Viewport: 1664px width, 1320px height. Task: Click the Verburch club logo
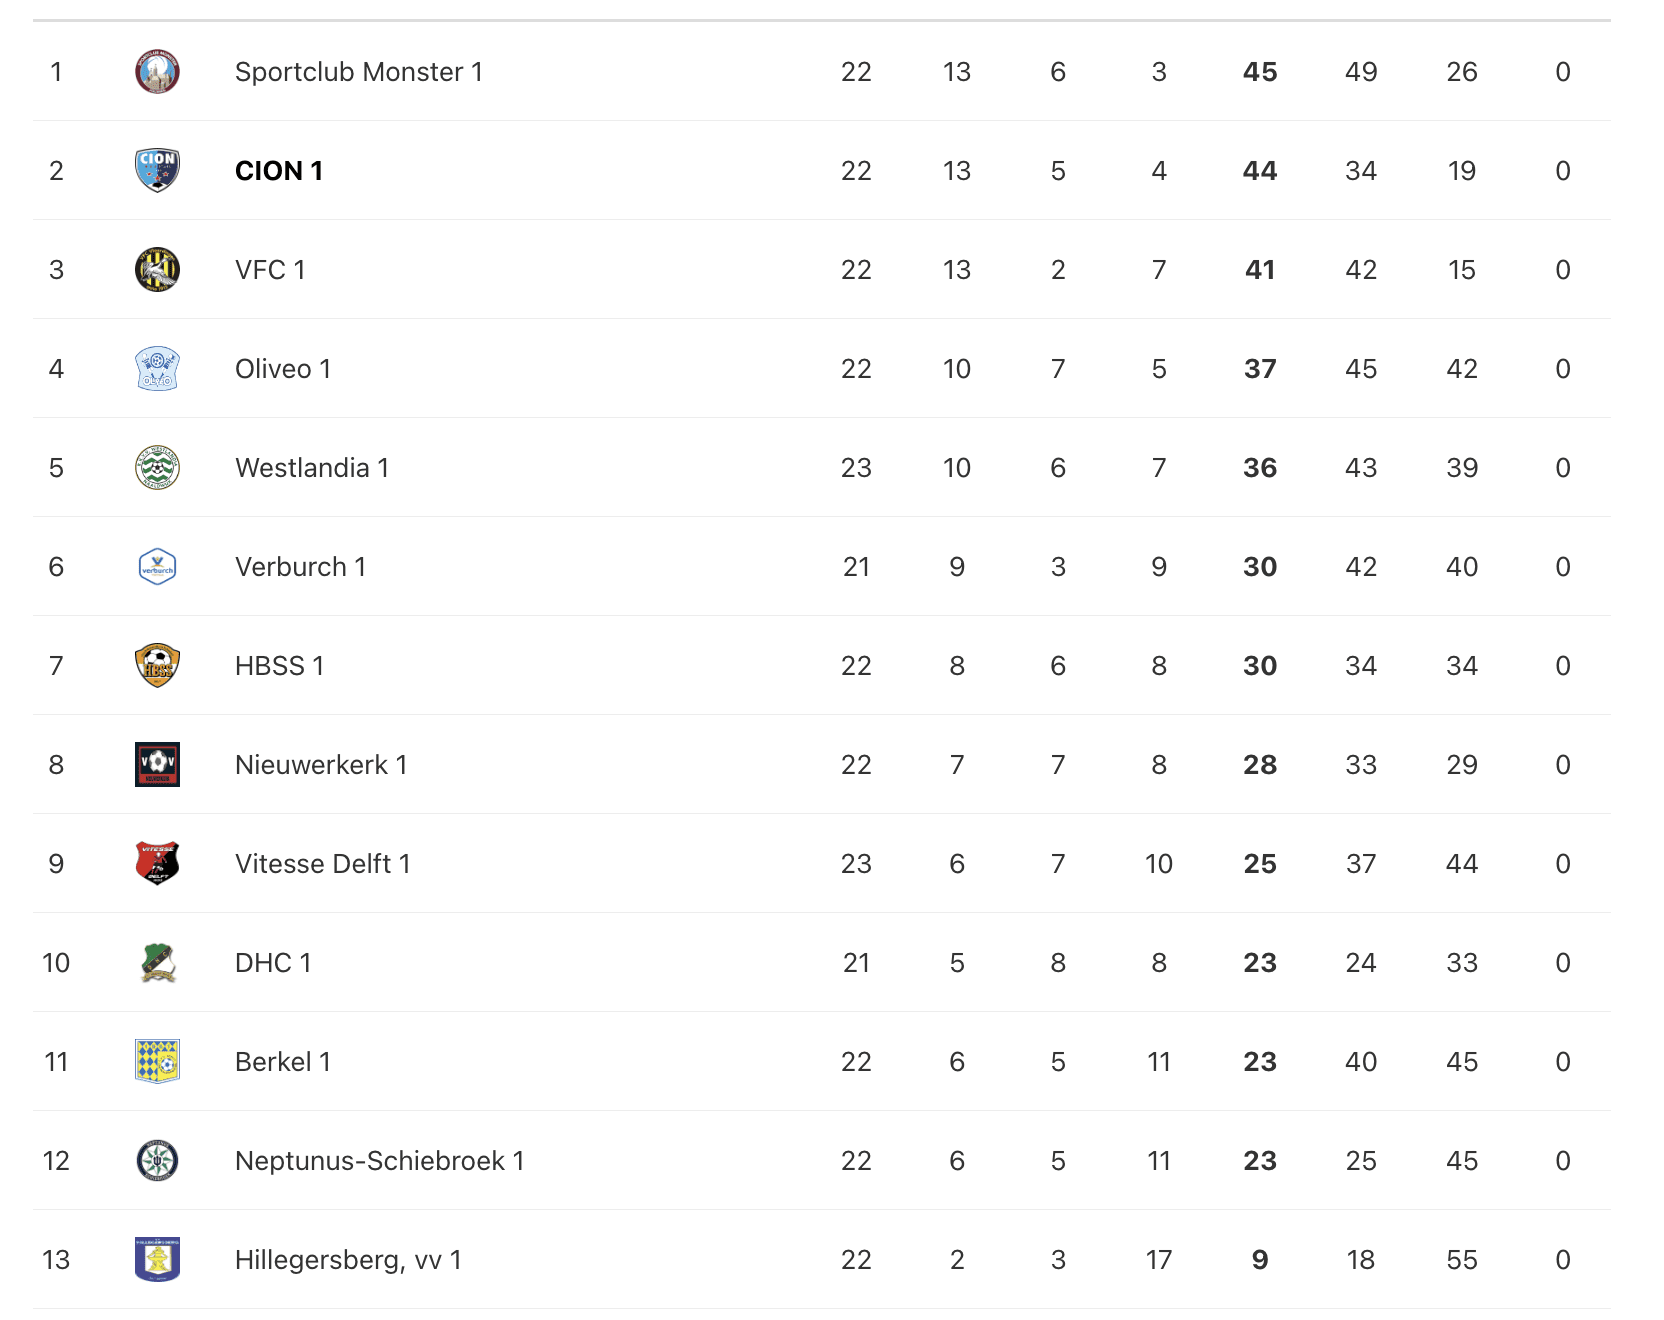pyautogui.click(x=157, y=567)
